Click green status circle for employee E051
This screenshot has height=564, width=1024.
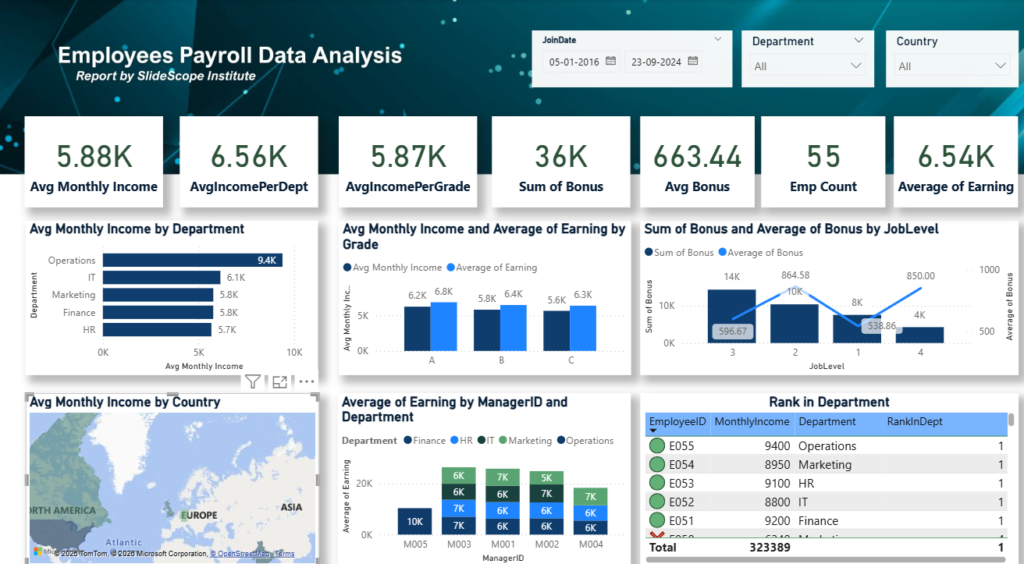657,520
